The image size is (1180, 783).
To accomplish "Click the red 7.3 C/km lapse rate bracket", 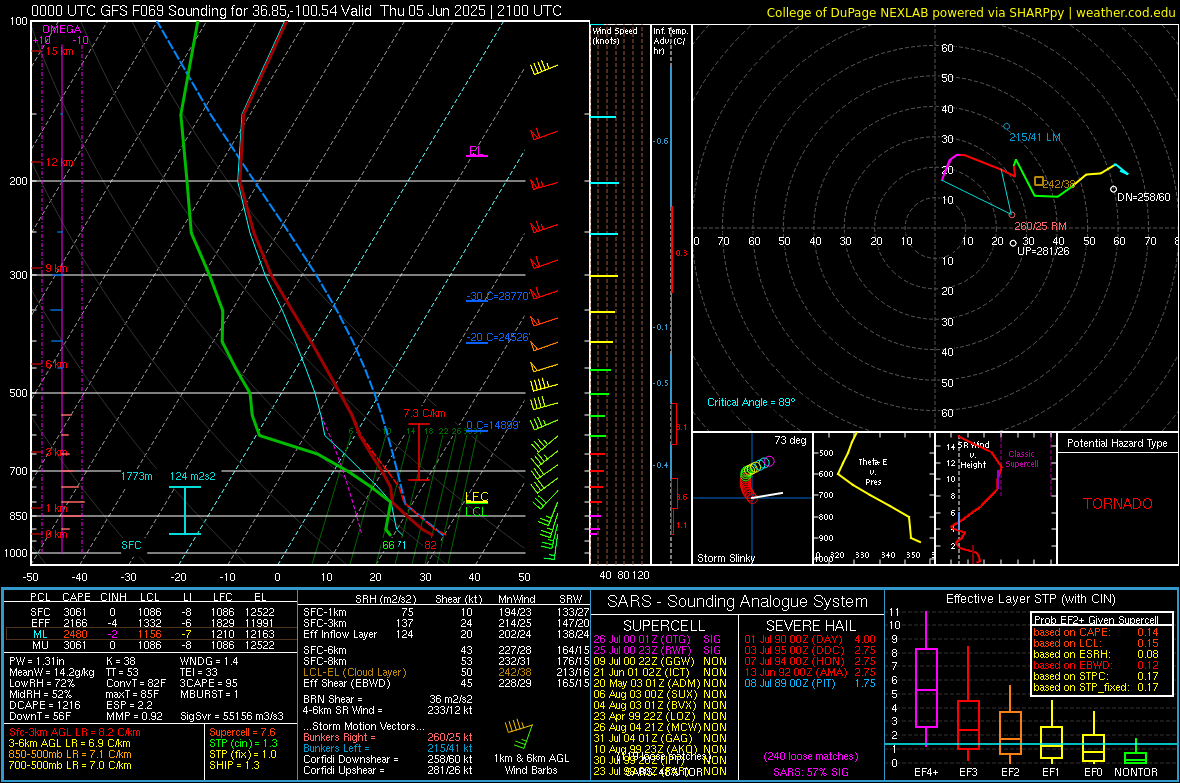I will pyautogui.click(x=418, y=452).
